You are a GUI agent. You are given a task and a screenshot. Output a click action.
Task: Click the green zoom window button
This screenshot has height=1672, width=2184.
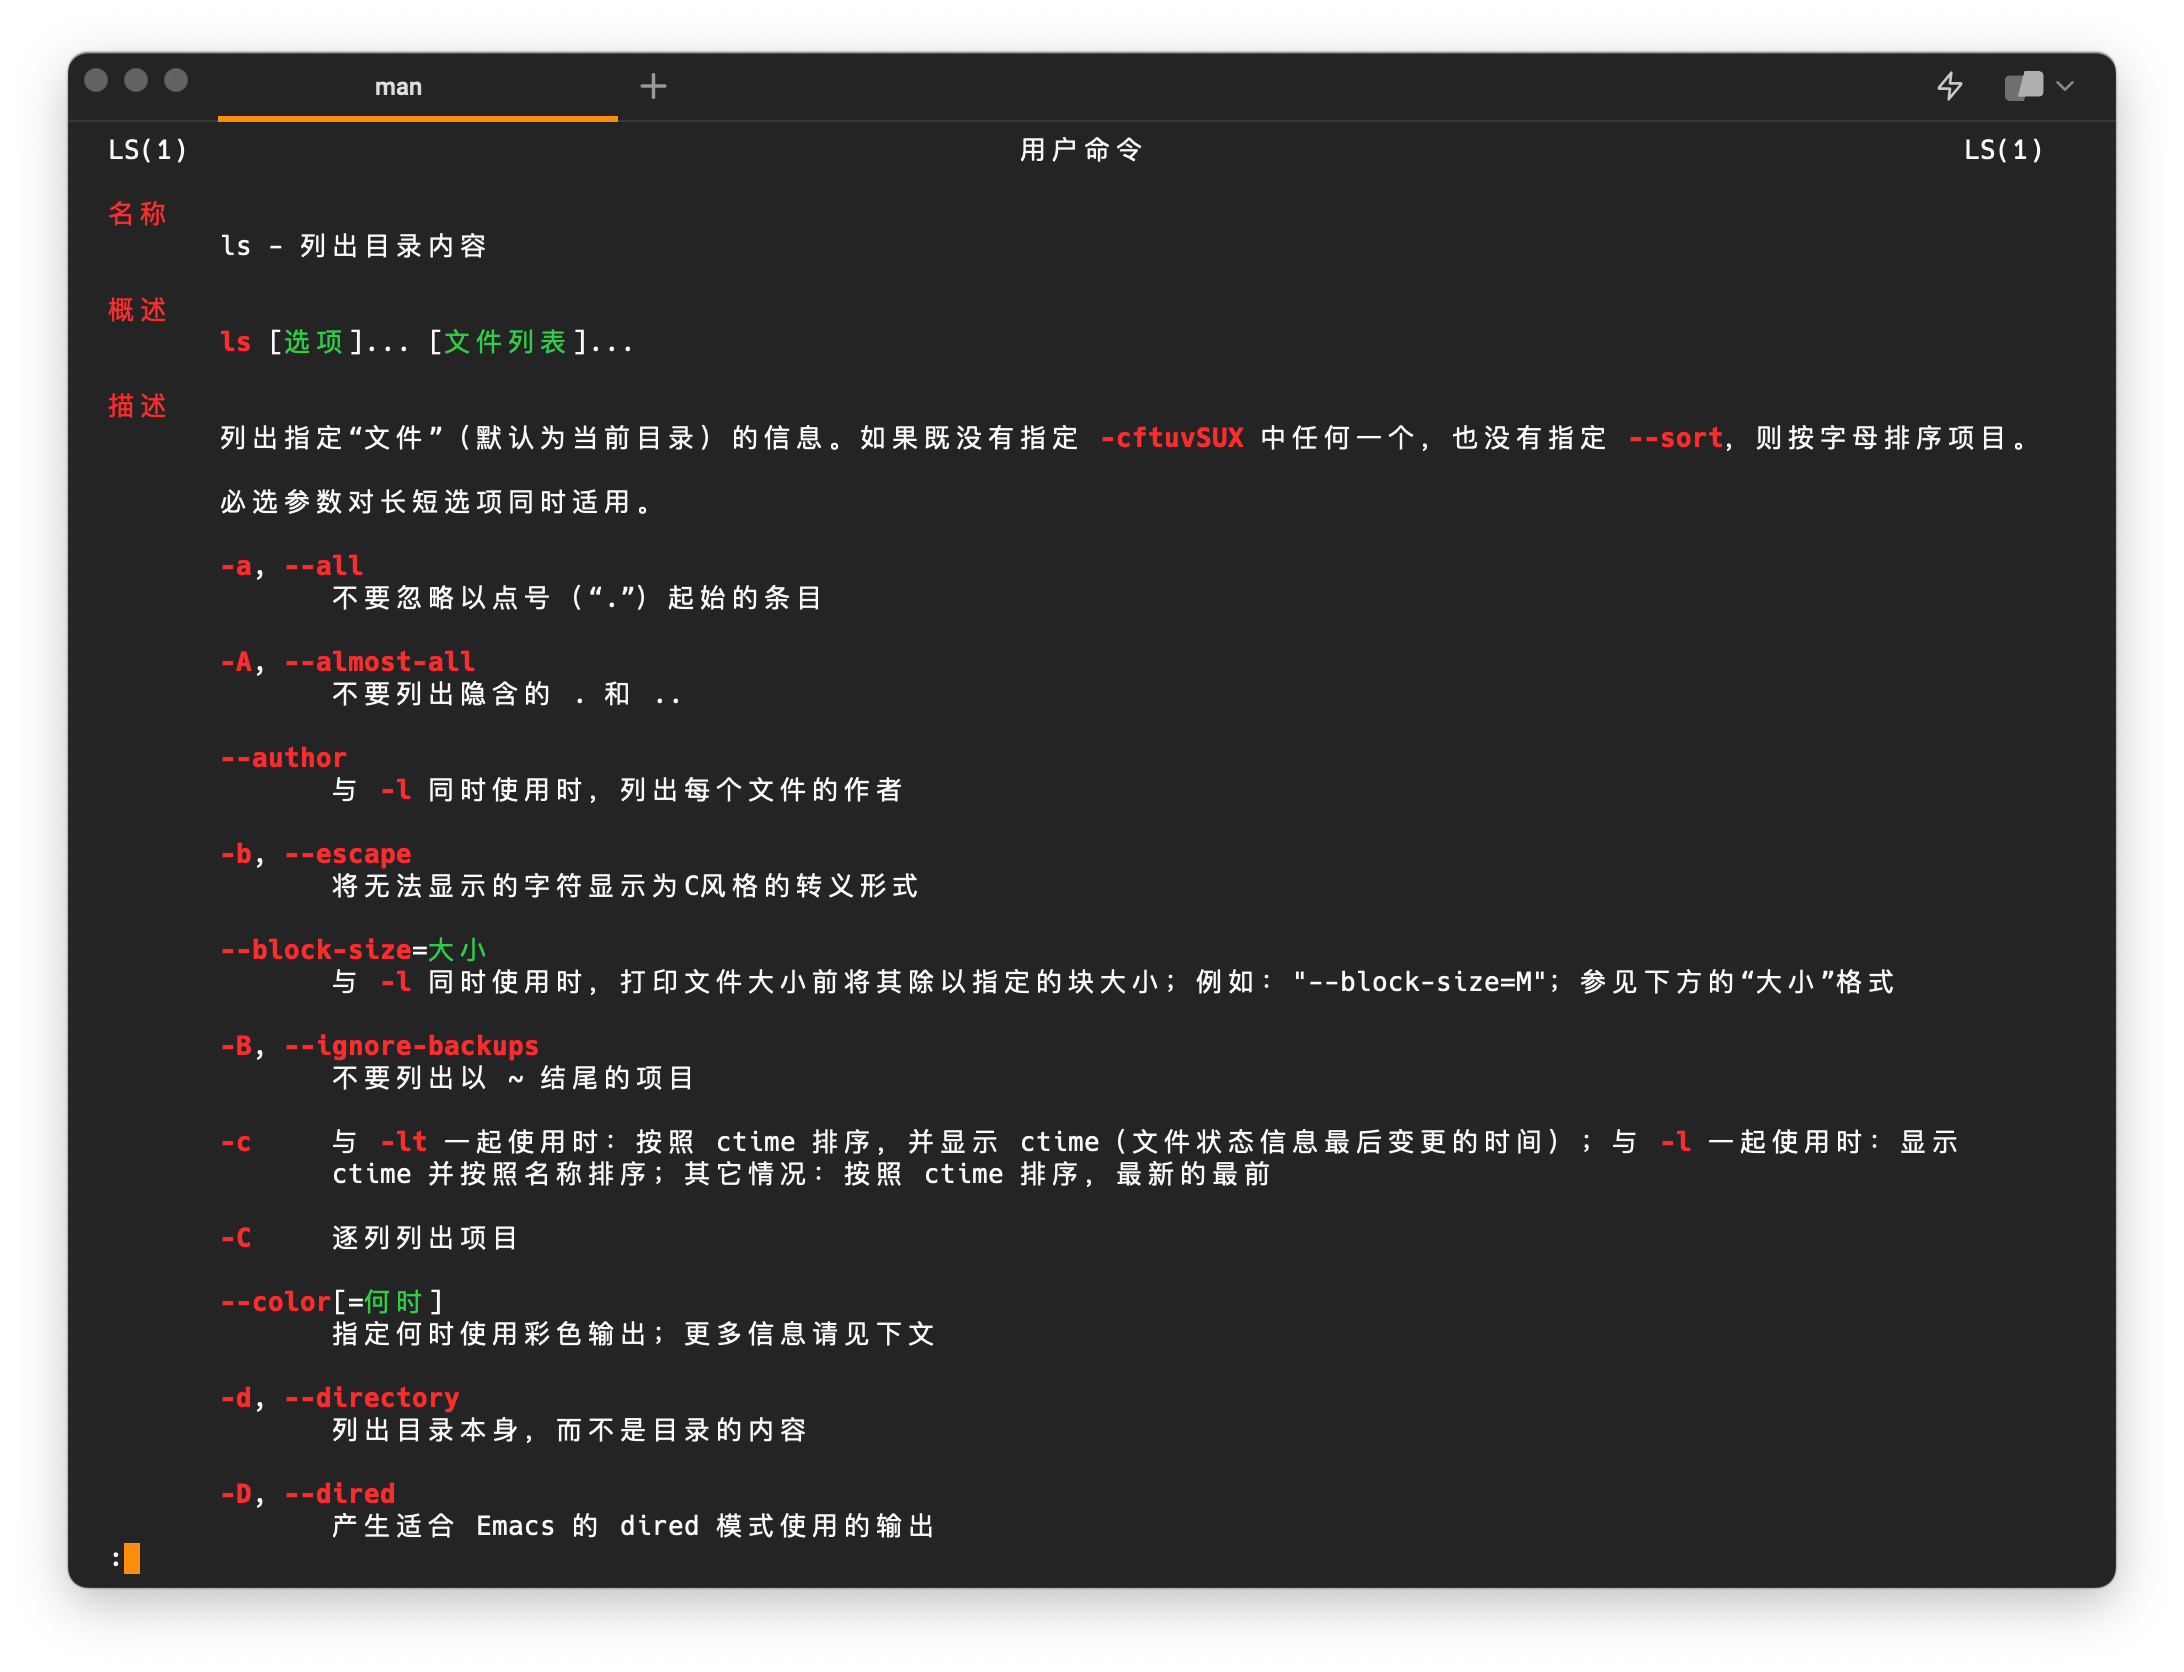tap(176, 80)
